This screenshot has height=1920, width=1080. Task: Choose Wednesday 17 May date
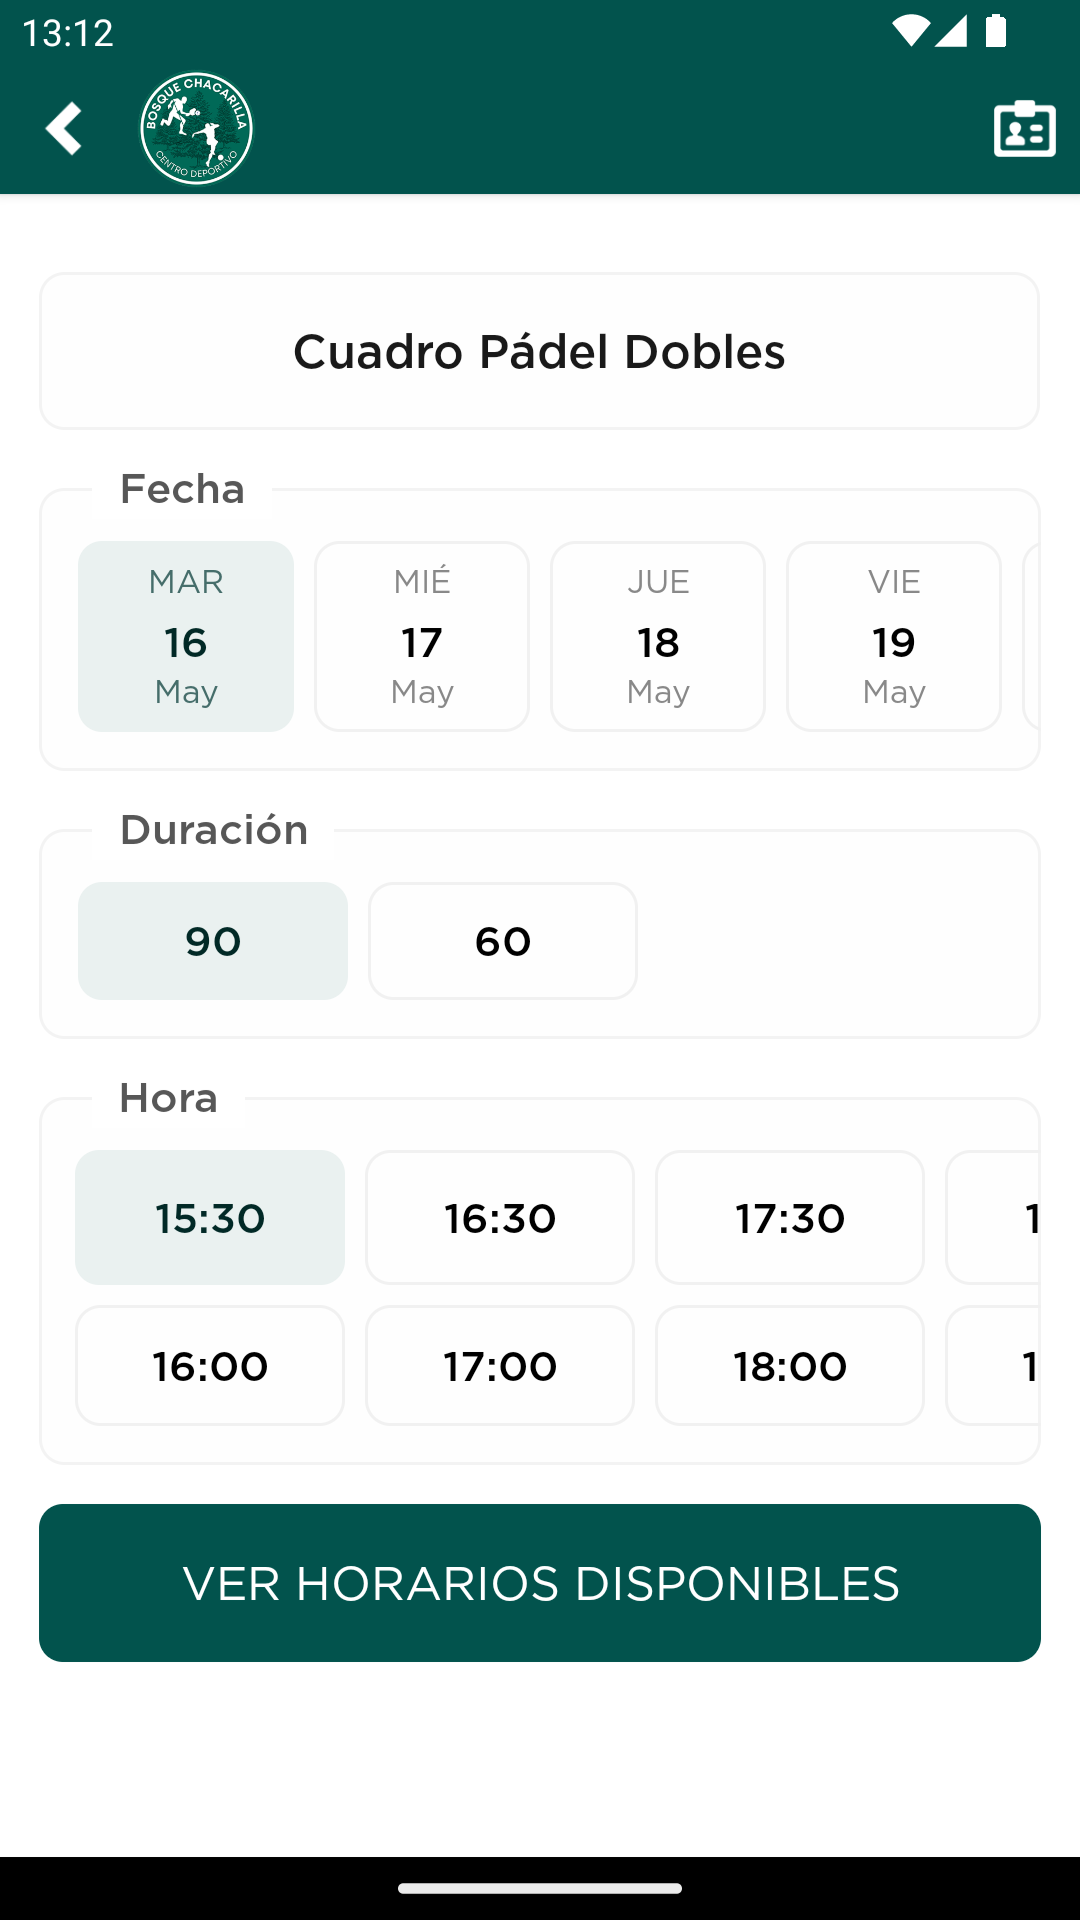point(422,636)
